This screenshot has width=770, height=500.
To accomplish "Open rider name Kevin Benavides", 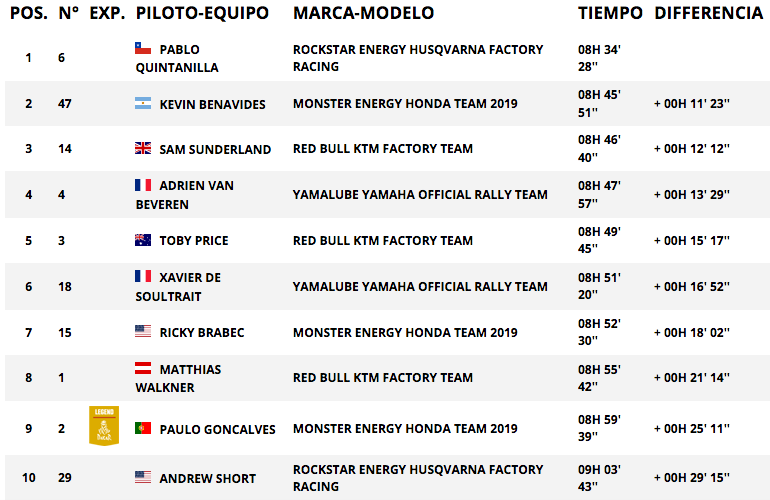I will pos(212,105).
